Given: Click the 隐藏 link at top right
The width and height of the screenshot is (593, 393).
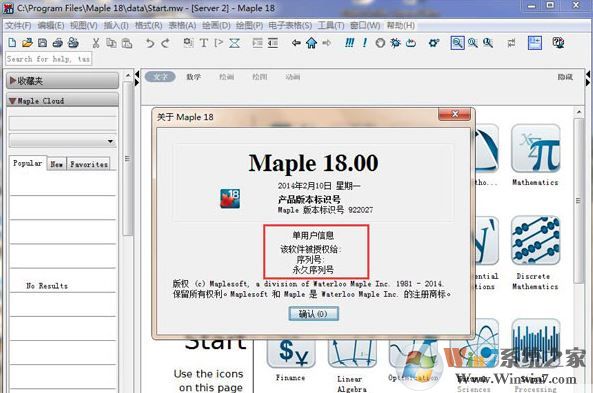Looking at the screenshot, I should [565, 77].
